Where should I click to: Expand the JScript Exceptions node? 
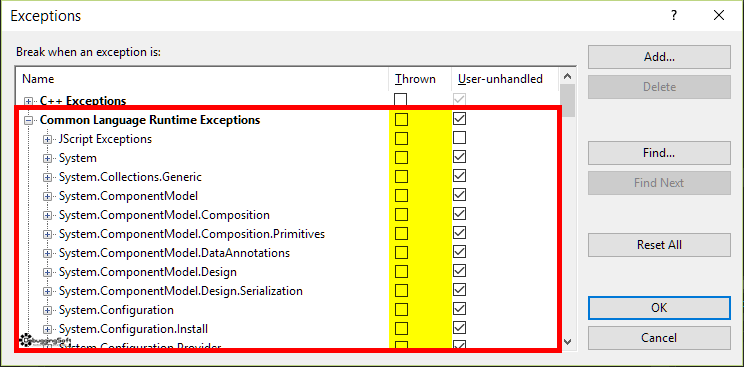click(47, 139)
